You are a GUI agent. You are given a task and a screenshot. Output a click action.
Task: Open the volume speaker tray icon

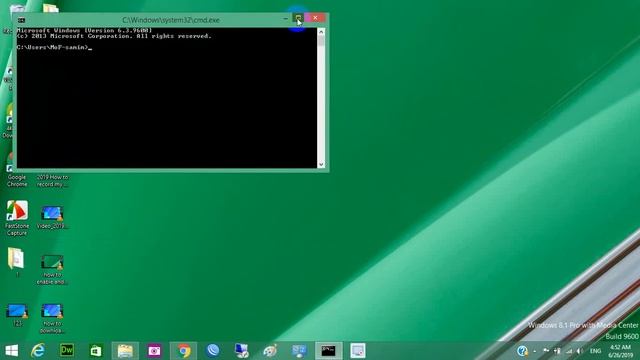(x=580, y=351)
